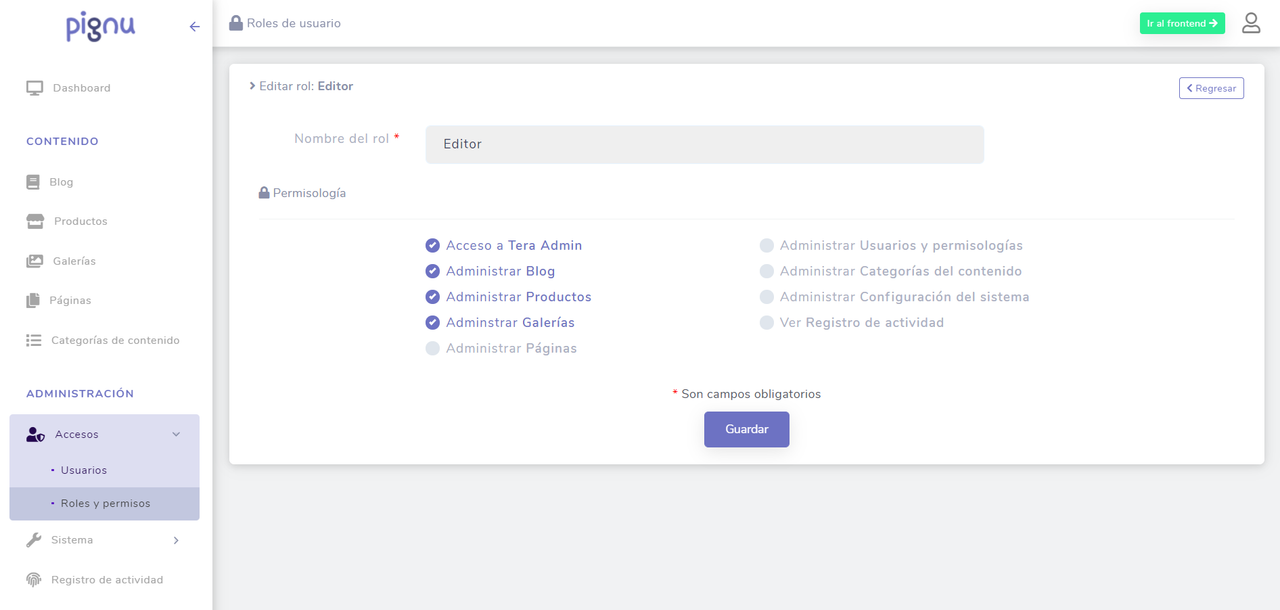Click the Regresar button

(x=1211, y=88)
